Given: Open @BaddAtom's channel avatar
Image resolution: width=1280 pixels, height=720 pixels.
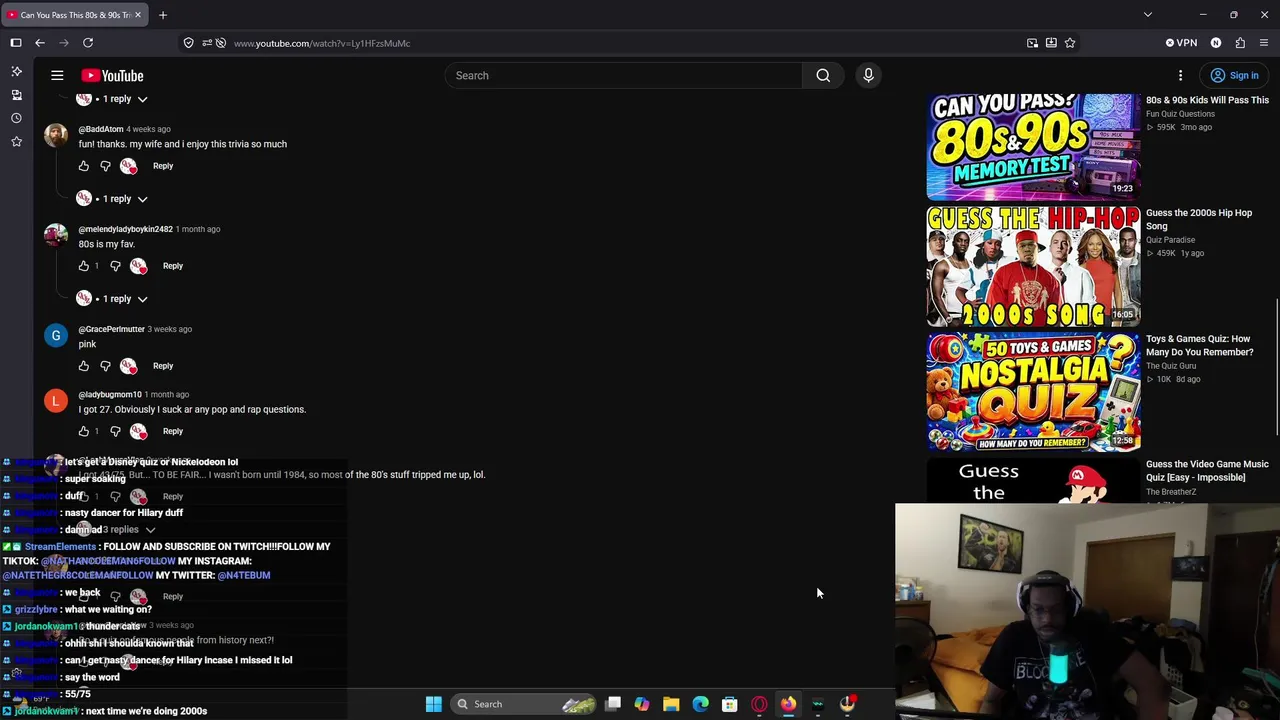Looking at the screenshot, I should pos(56,135).
